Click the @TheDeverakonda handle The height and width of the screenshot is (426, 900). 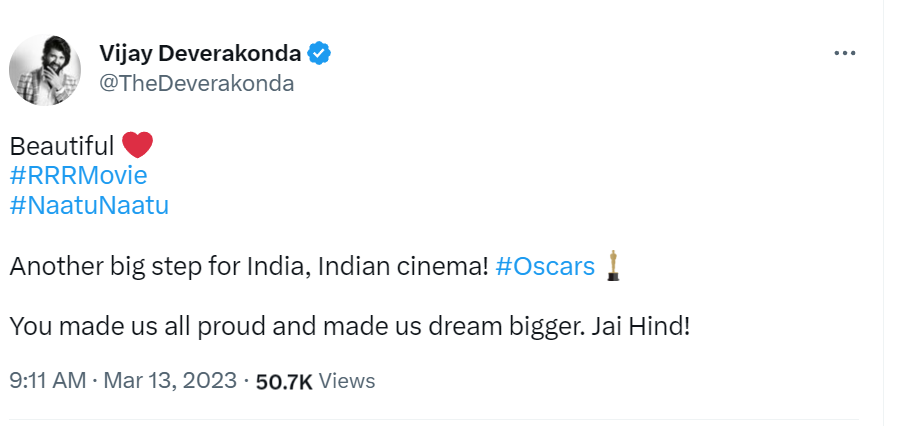tap(196, 83)
